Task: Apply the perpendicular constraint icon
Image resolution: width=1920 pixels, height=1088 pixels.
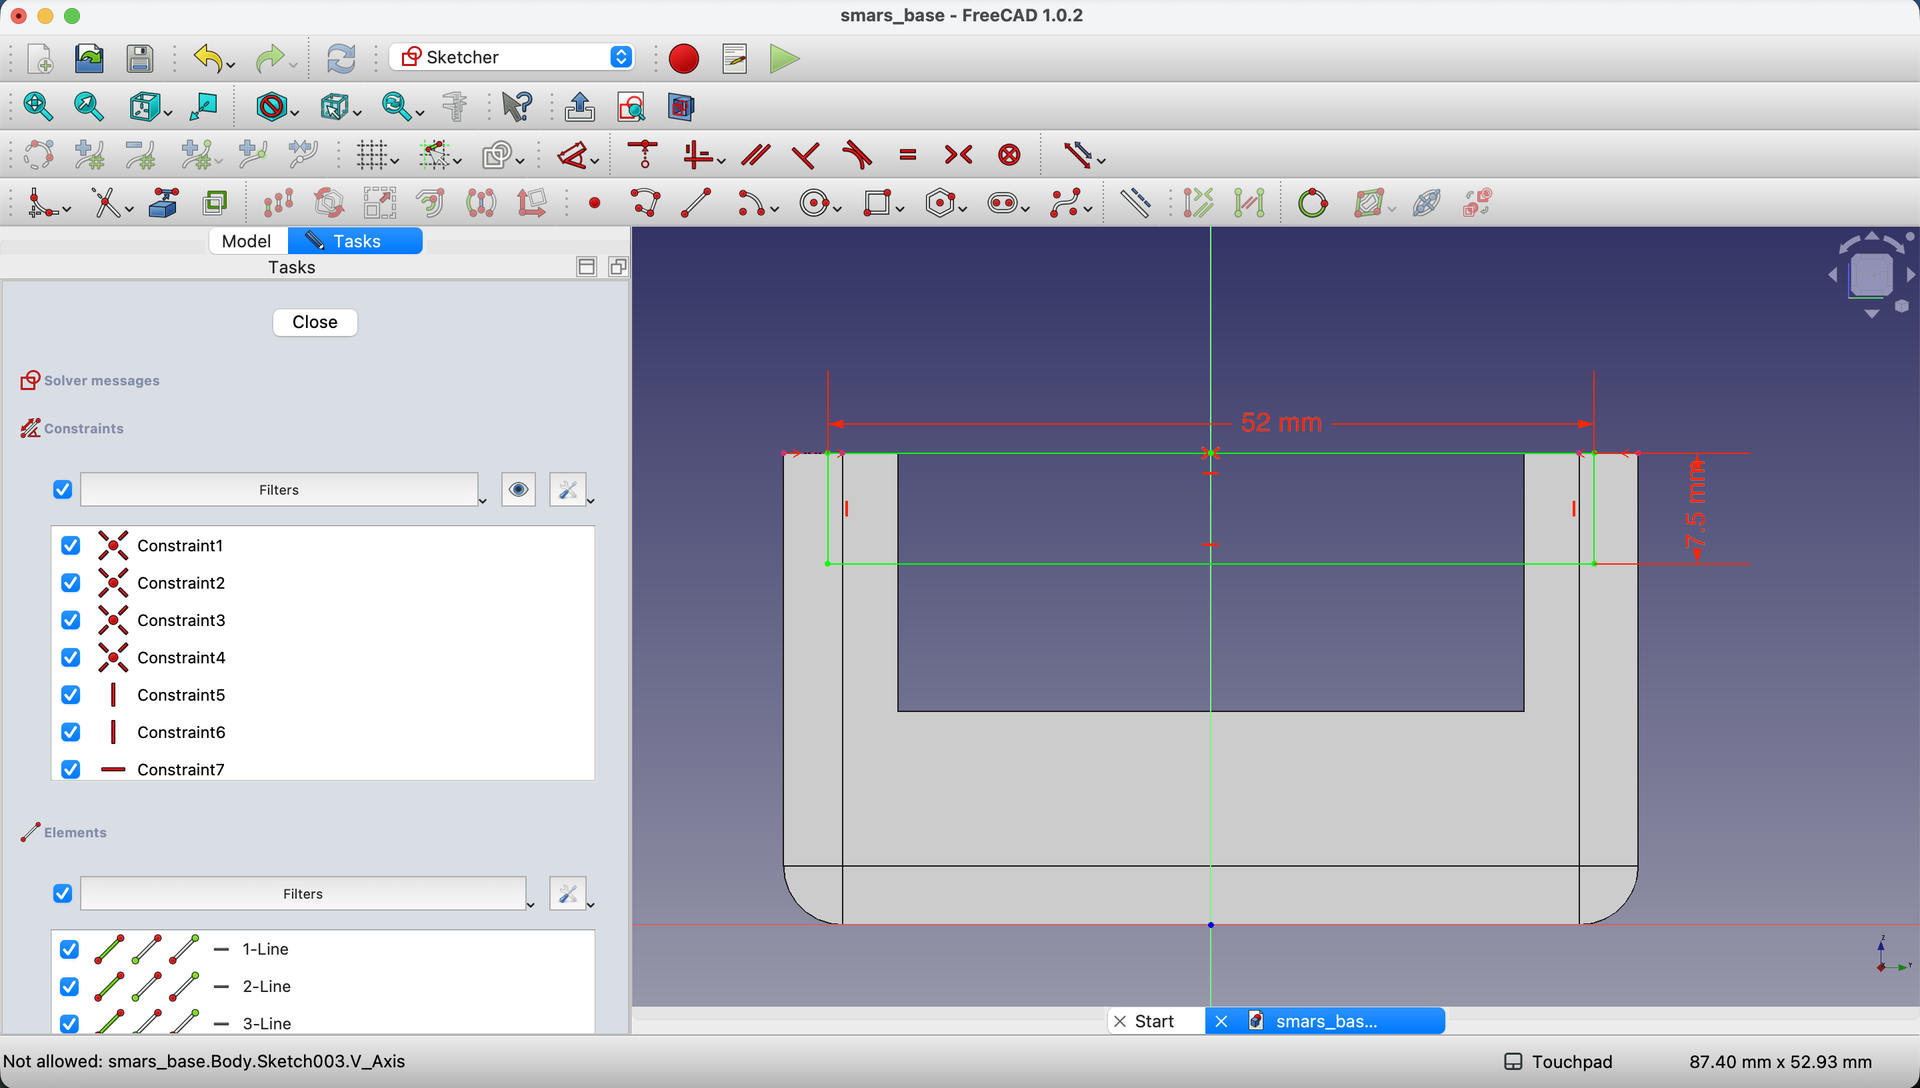Action: point(805,155)
